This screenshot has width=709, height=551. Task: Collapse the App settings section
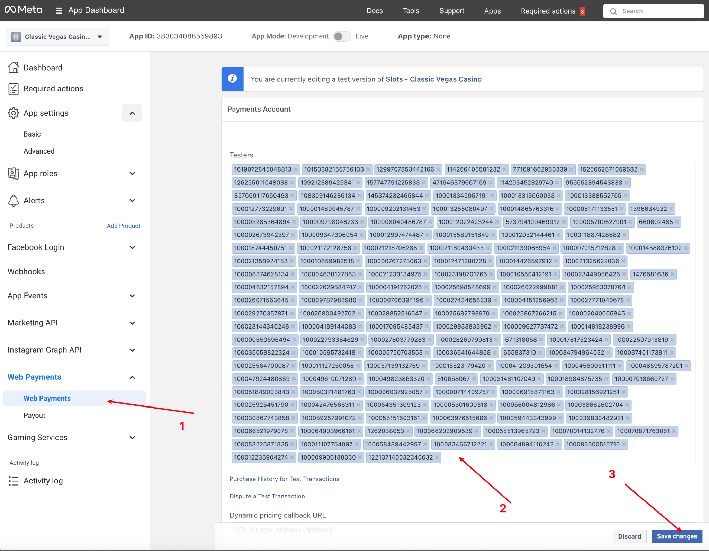click(132, 114)
